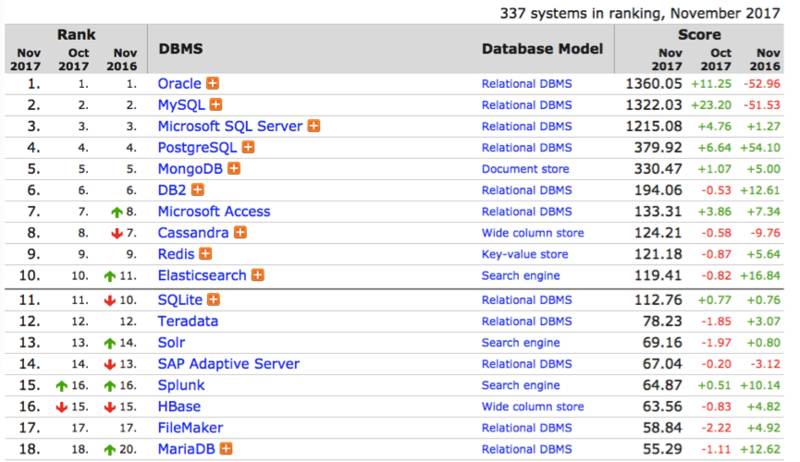800x462 pixels.
Task: Click the plus icon beside Cassandra
Action: point(240,233)
